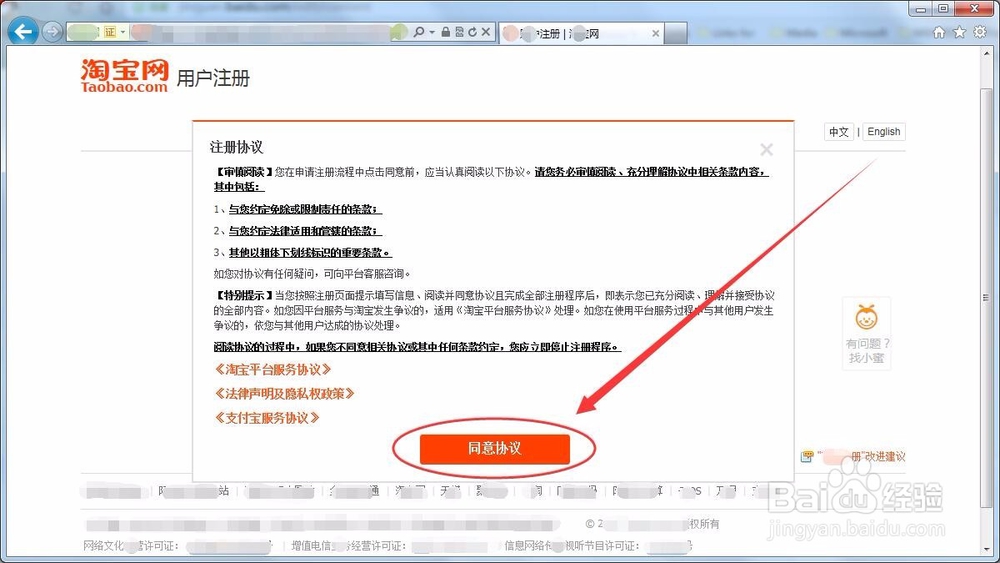1000x563 pixels.
Task: Click the Taobao.com logo
Action: click(124, 75)
